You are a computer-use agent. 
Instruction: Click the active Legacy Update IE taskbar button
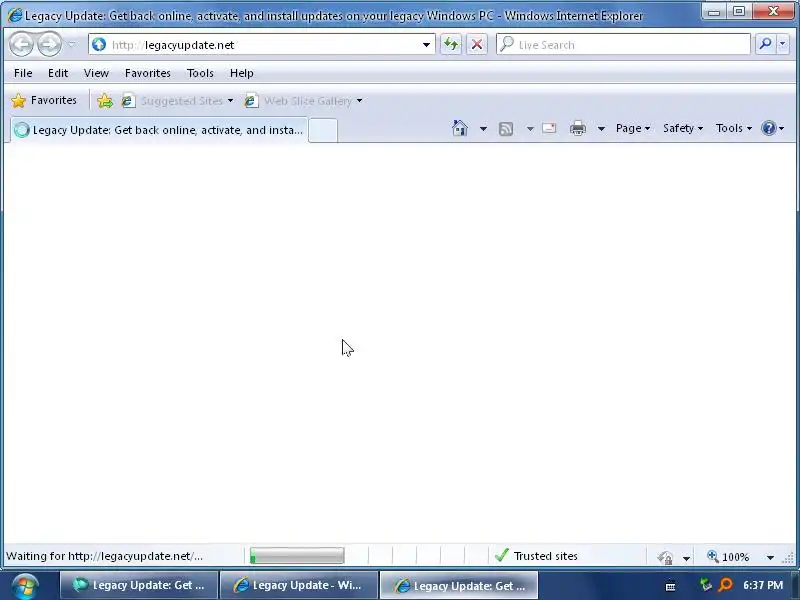pyautogui.click(x=459, y=585)
